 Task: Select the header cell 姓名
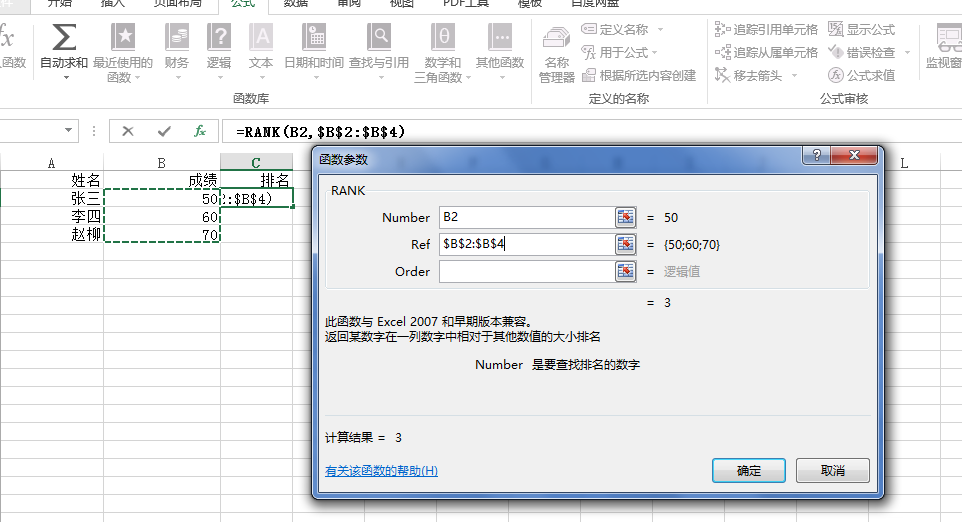(52, 180)
